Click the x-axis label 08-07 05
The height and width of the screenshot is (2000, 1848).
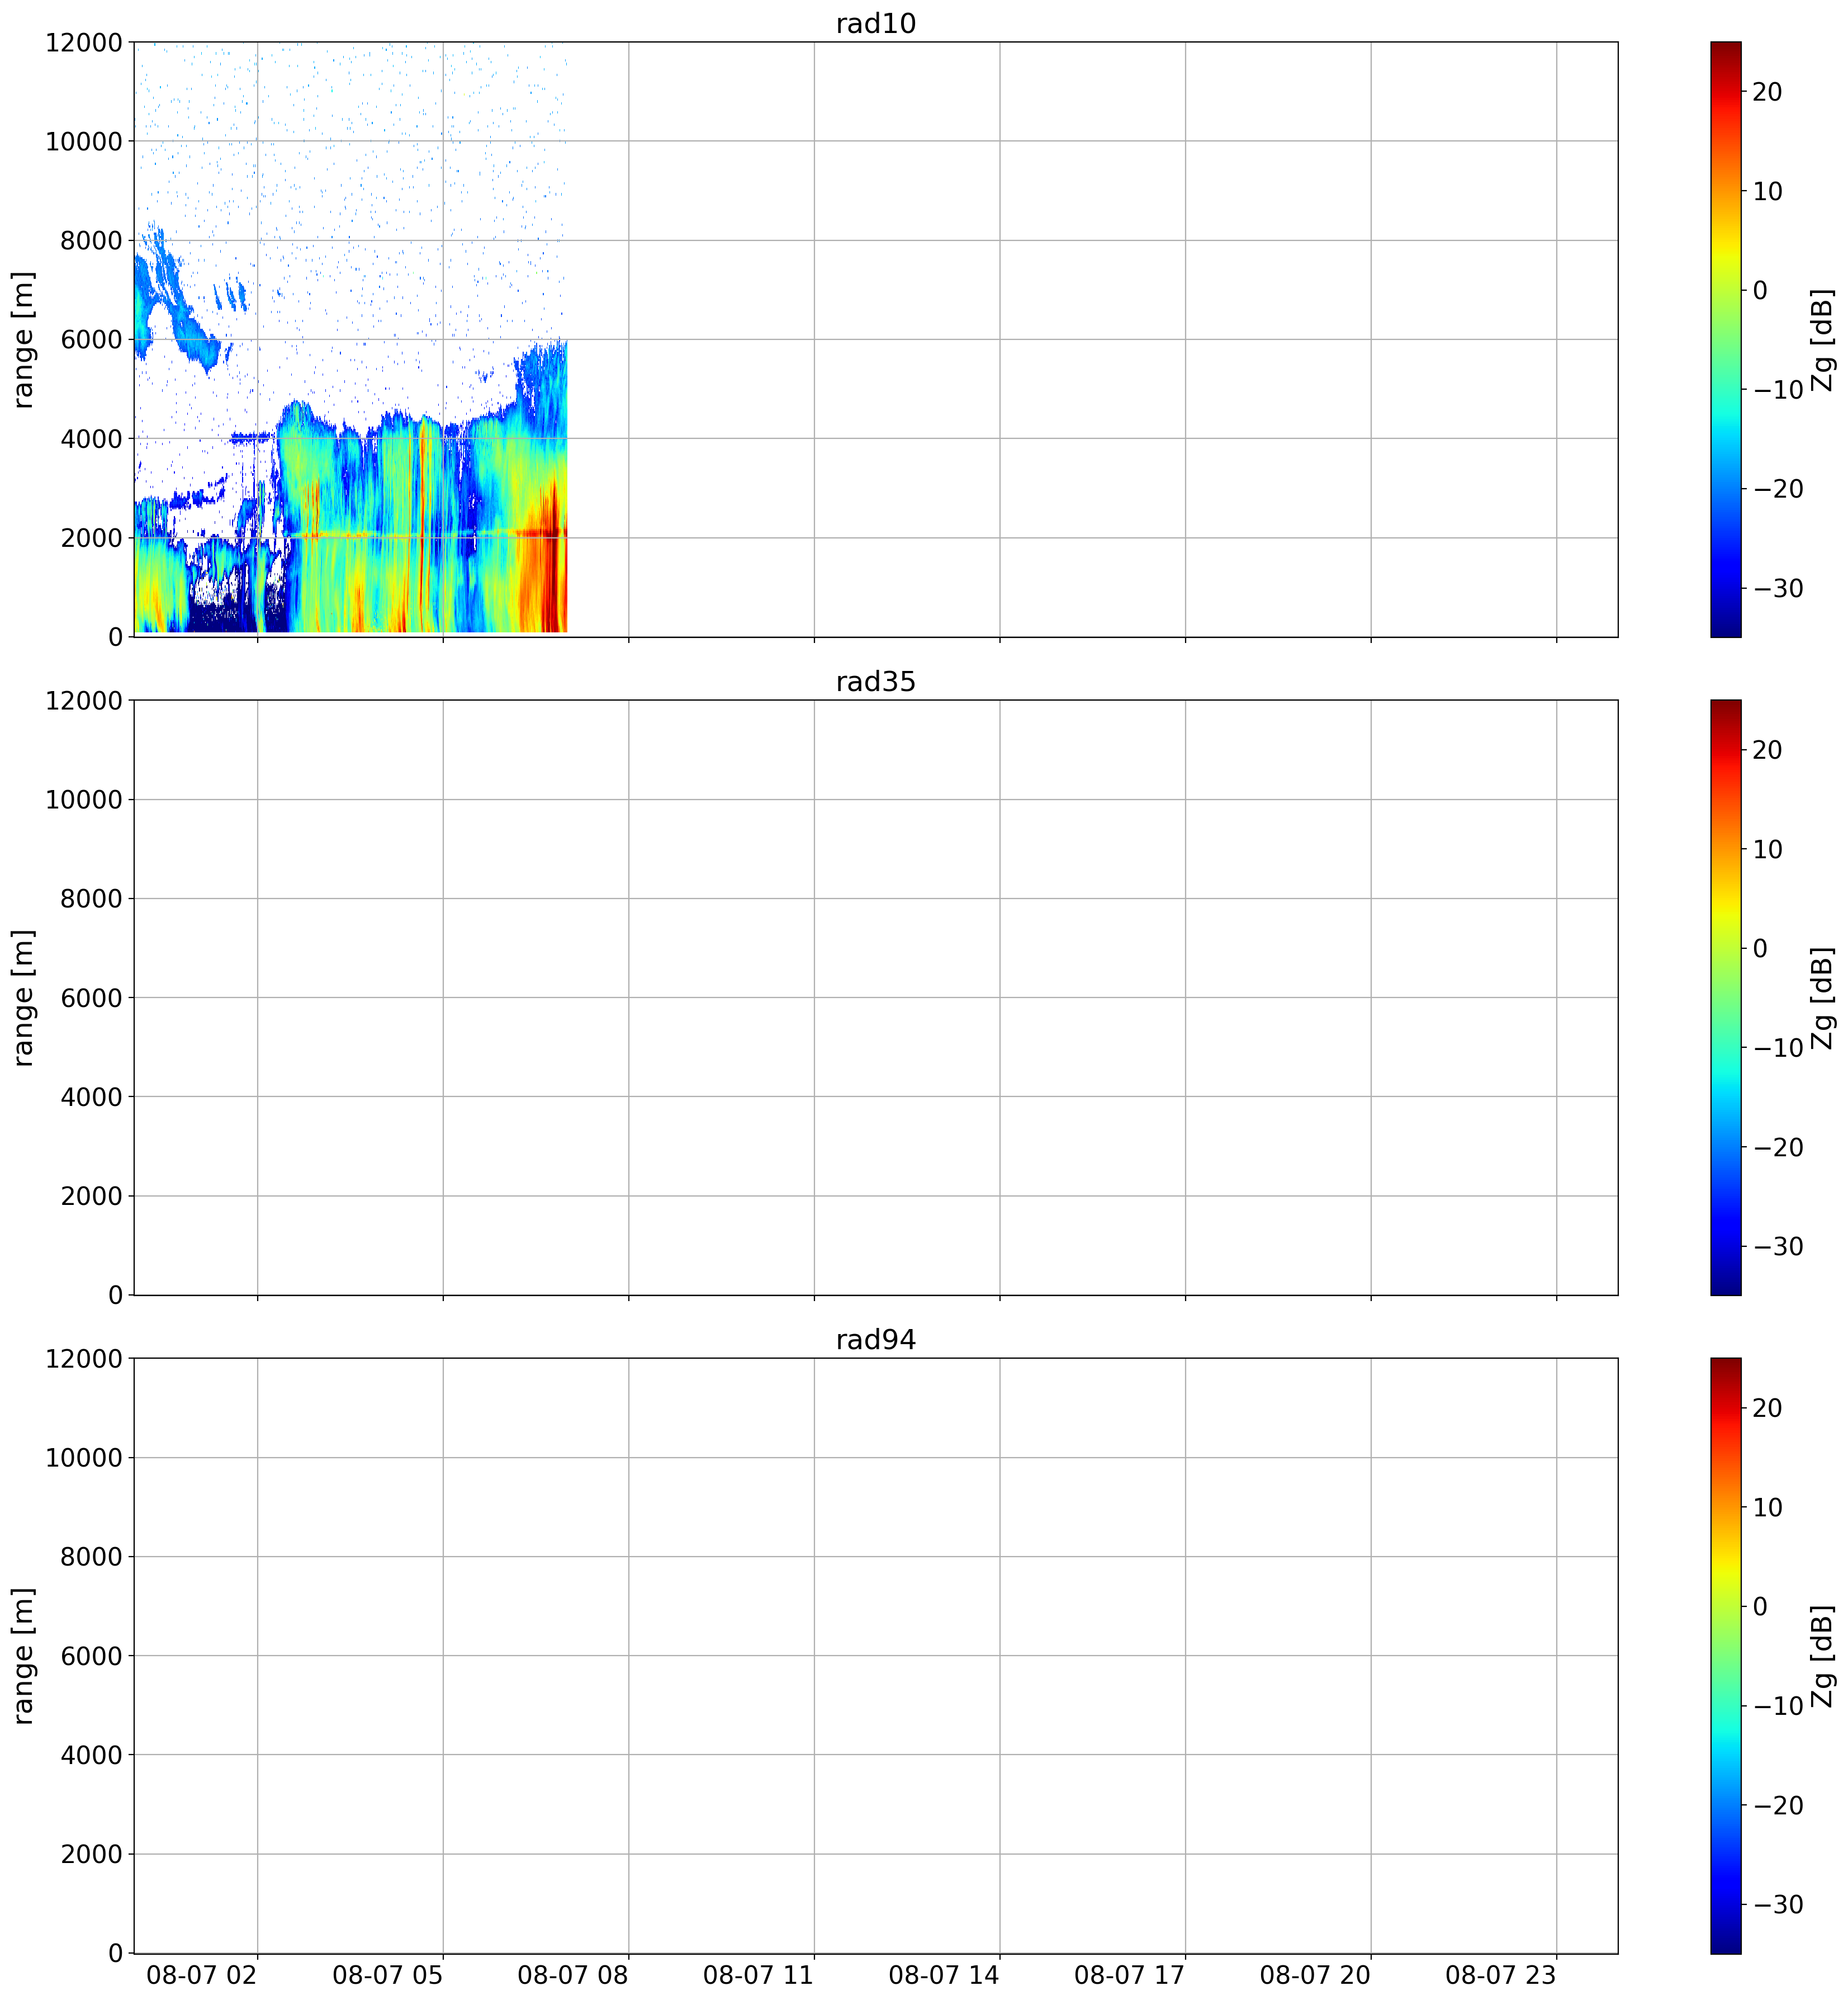pos(387,1975)
